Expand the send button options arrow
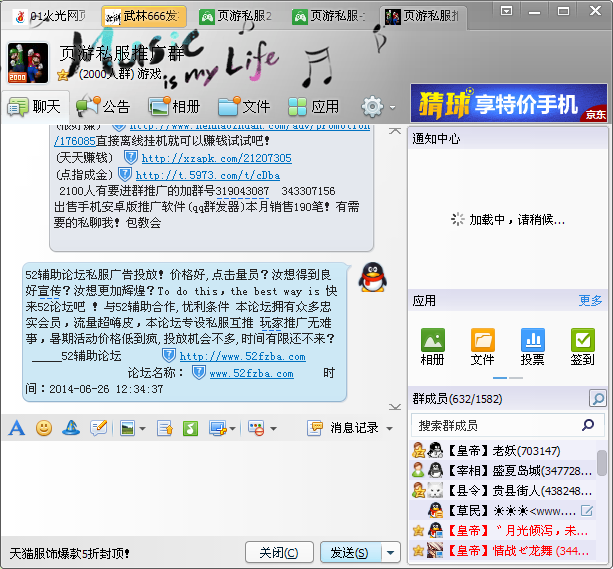Image resolution: width=613 pixels, height=569 pixels. click(x=391, y=553)
